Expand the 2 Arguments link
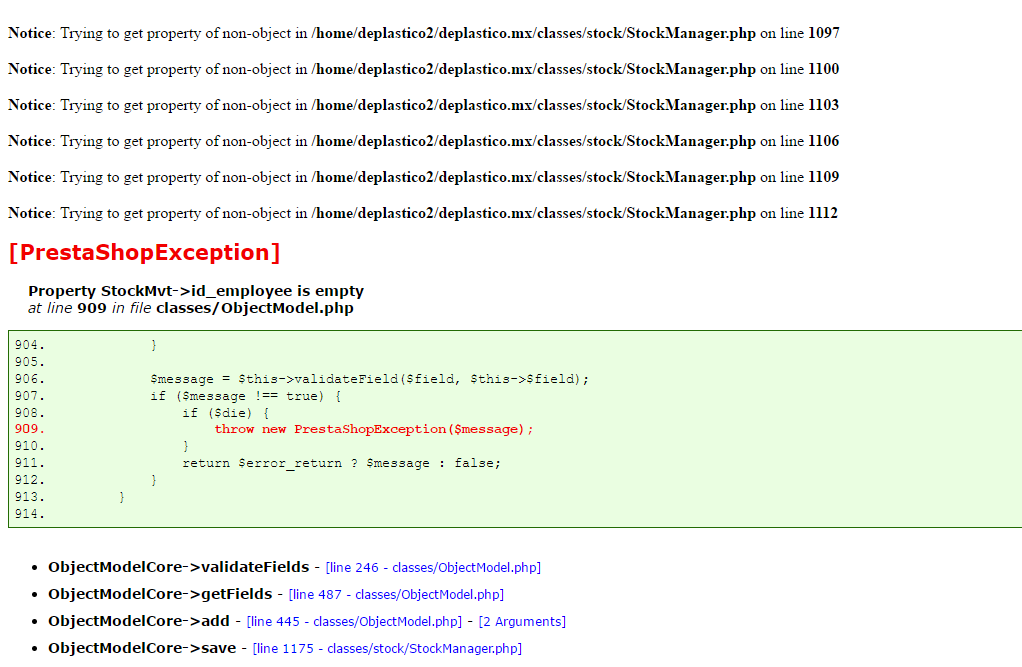This screenshot has width=1022, height=667. click(522, 621)
